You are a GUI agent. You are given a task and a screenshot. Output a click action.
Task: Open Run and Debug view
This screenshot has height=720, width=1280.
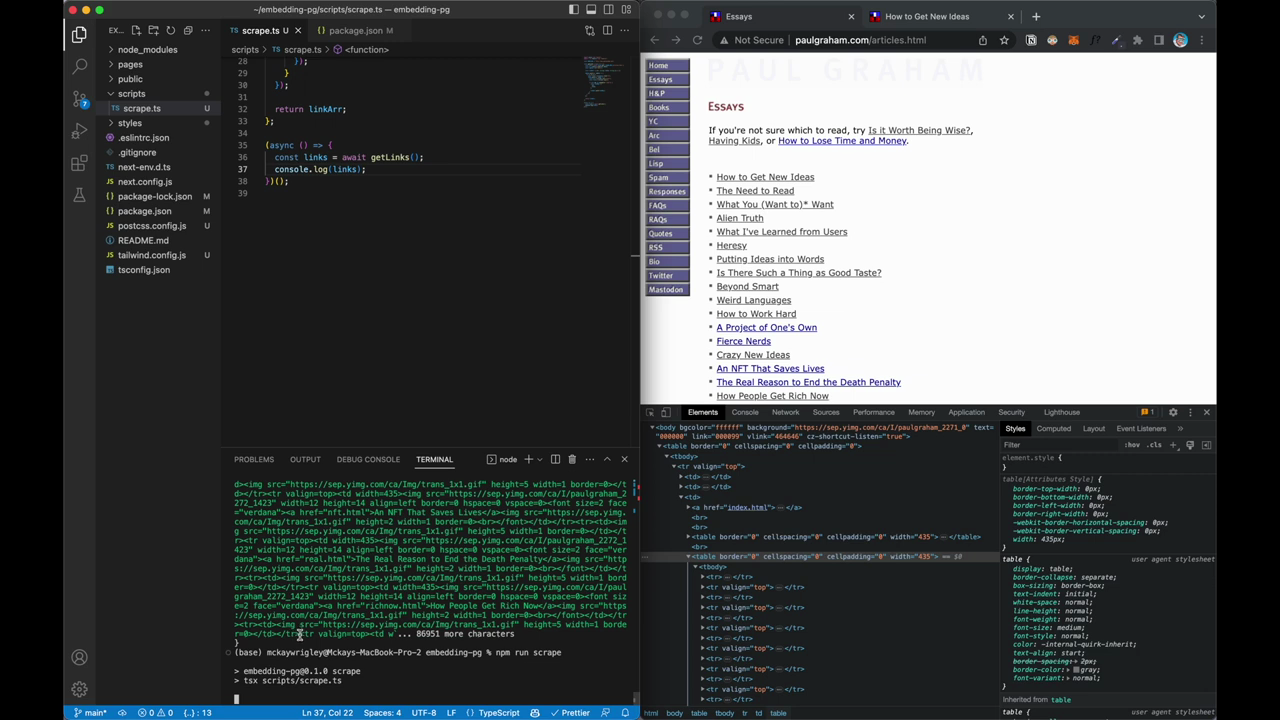pyautogui.click(x=79, y=131)
